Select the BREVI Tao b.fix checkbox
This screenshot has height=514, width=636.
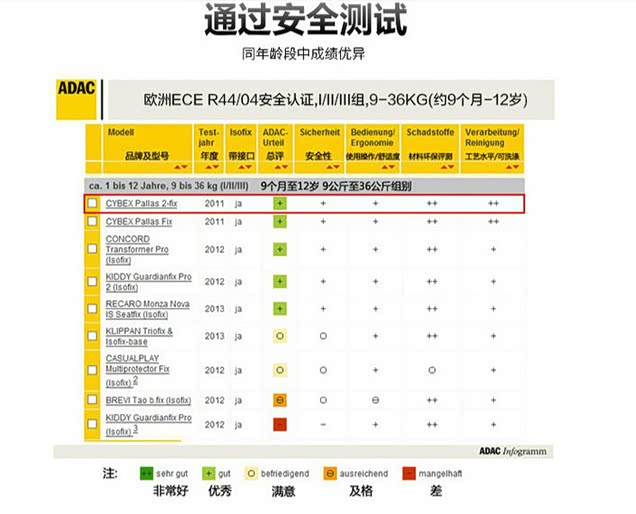pos(92,400)
